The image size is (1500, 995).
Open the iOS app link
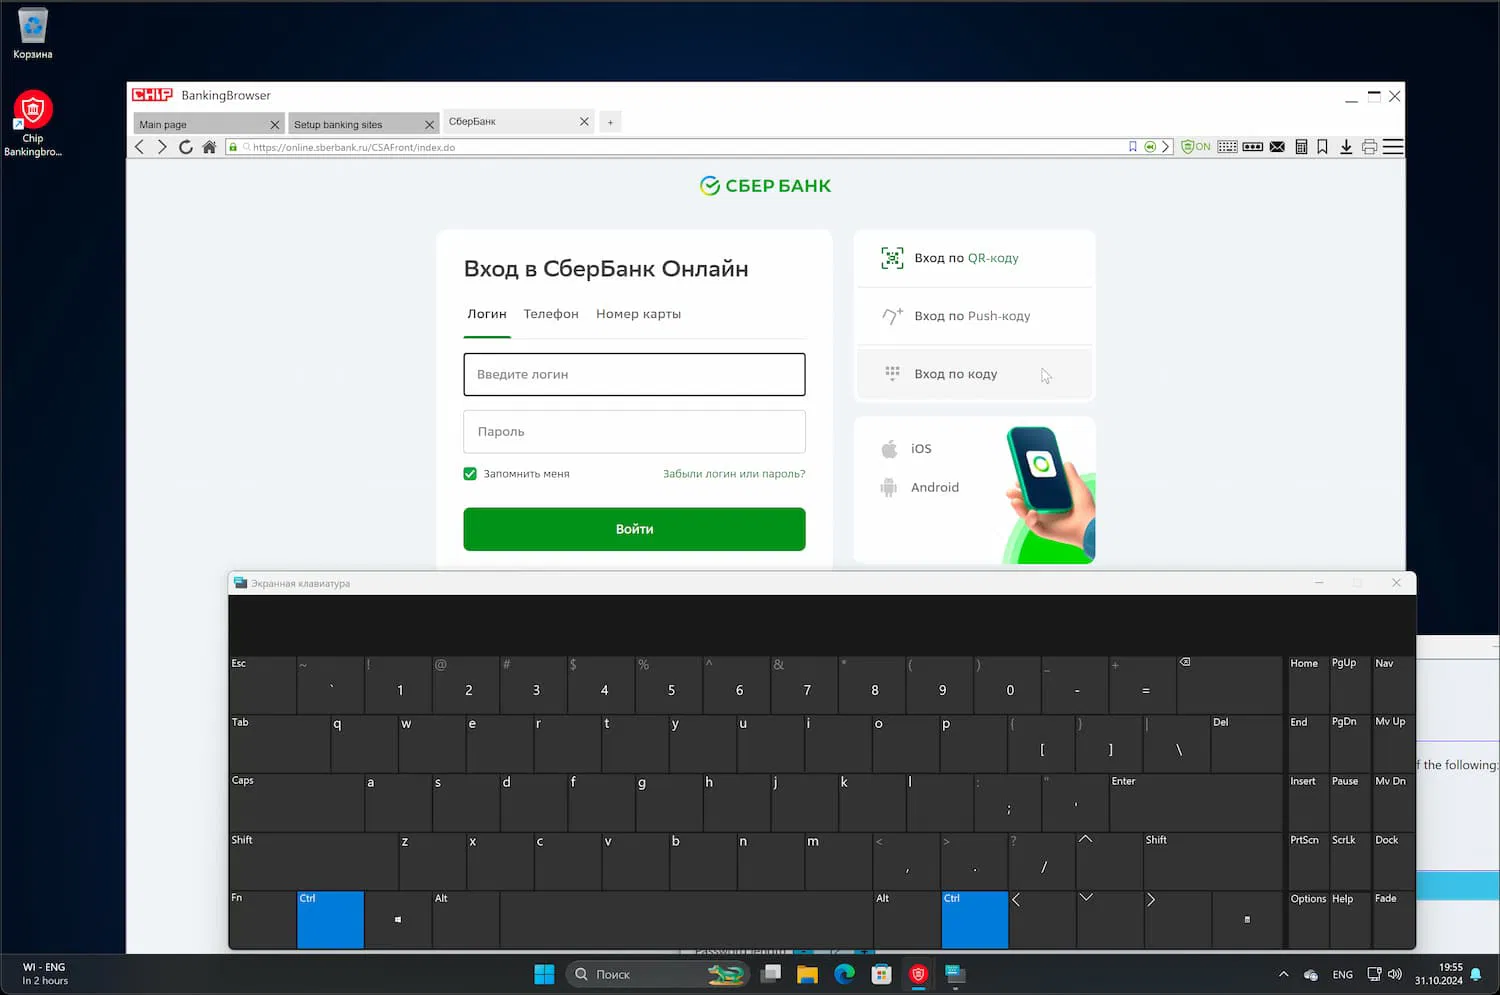click(x=906, y=449)
